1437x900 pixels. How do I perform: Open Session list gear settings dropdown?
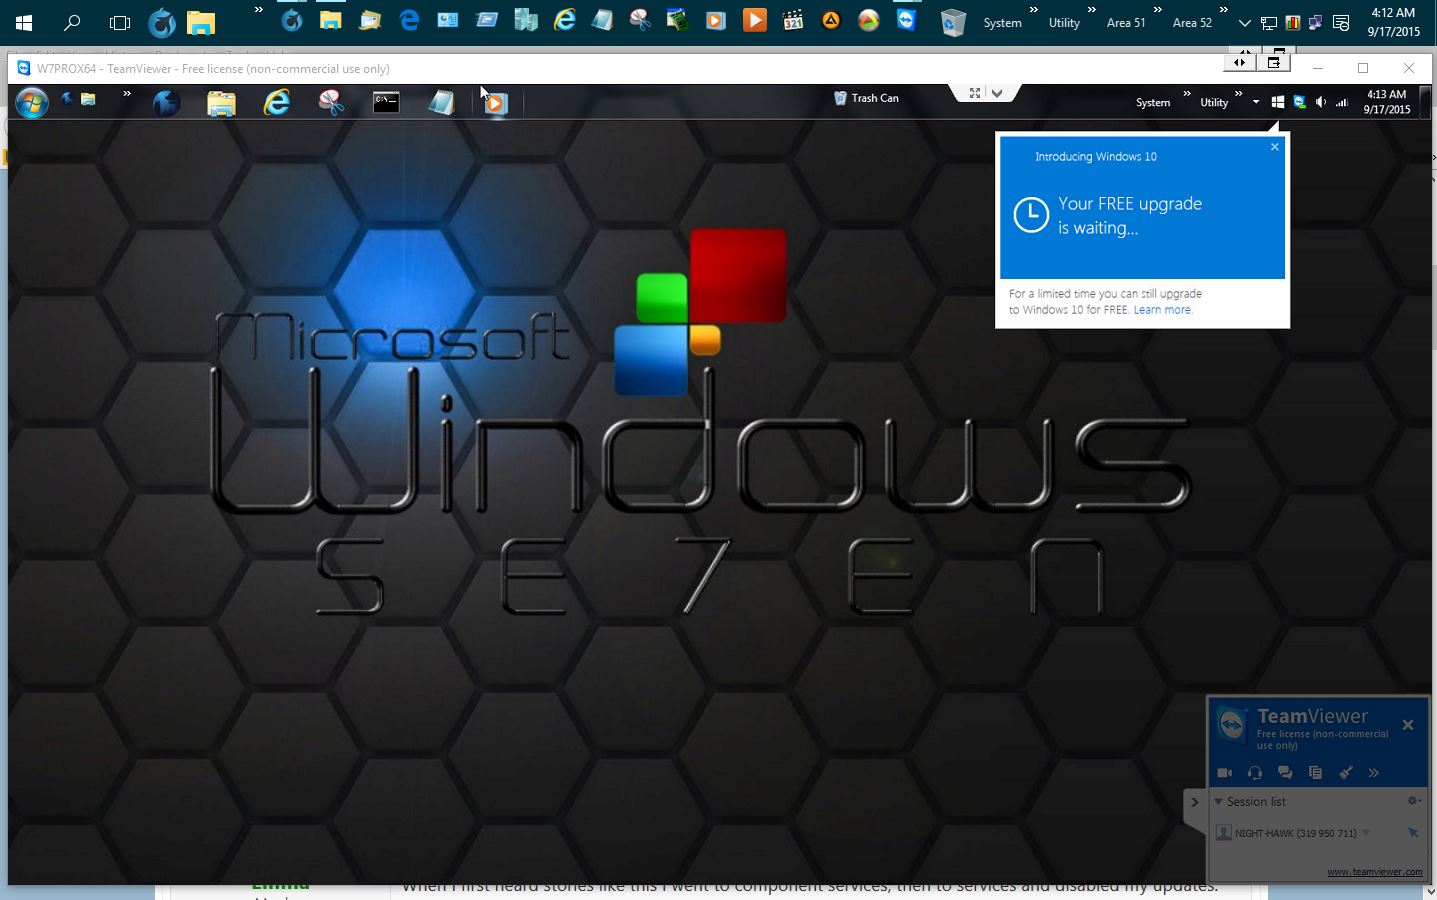click(x=1414, y=801)
